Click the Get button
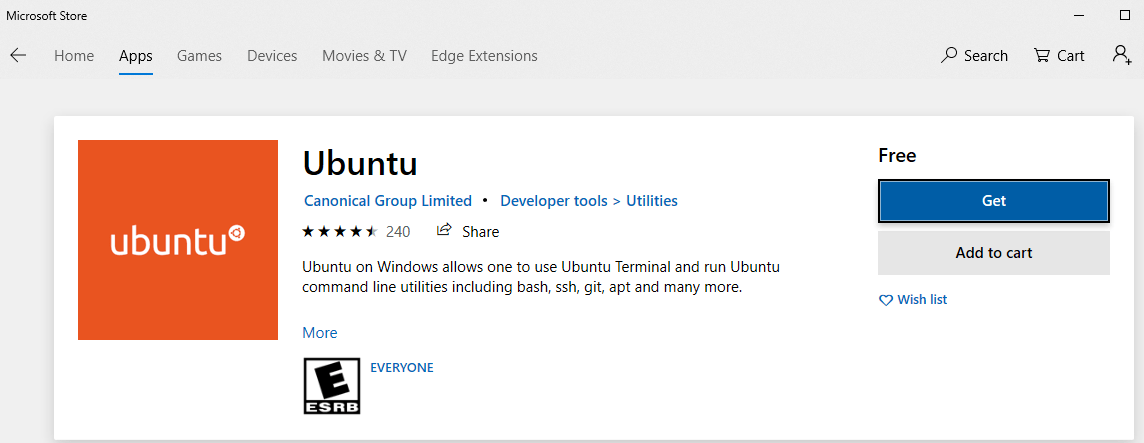This screenshot has height=443, width=1144. click(994, 201)
